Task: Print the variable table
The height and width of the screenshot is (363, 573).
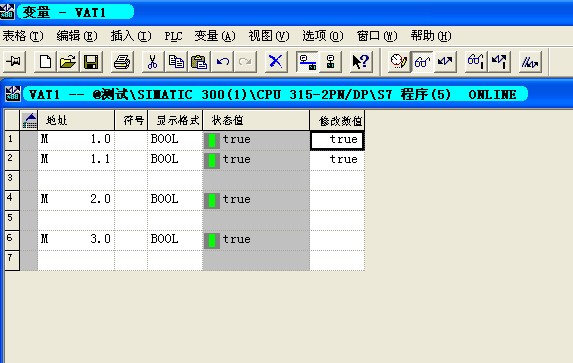Action: (122, 61)
